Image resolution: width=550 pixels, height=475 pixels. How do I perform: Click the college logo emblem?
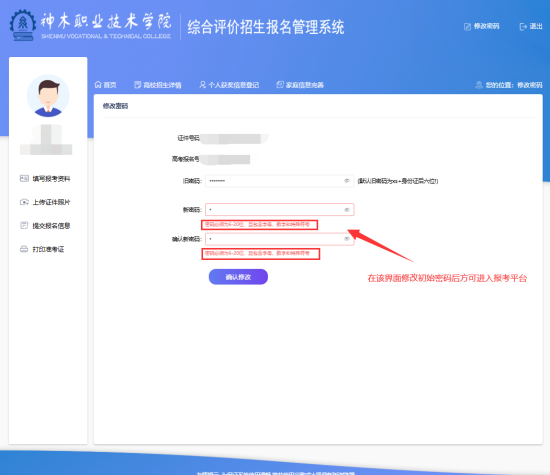(x=22, y=25)
